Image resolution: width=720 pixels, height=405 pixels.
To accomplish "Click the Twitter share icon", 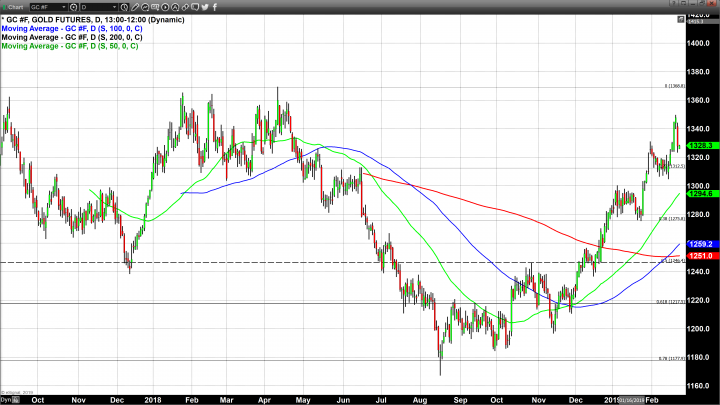I will (206, 7).
